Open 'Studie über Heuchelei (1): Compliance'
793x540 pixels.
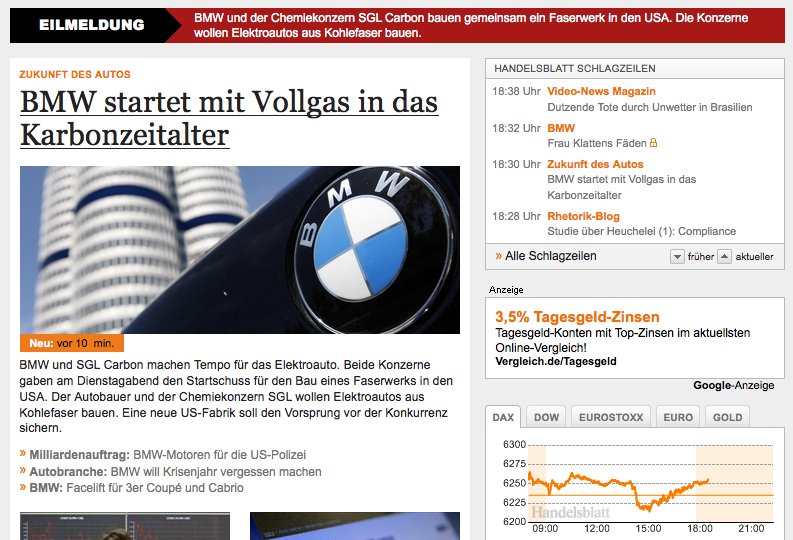coord(642,232)
